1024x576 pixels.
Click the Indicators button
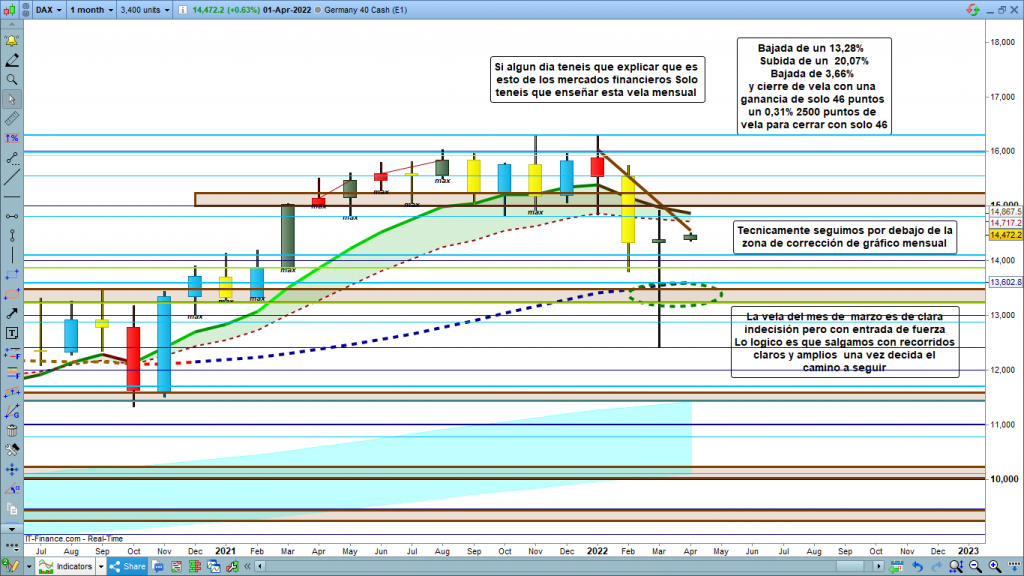click(x=66, y=567)
